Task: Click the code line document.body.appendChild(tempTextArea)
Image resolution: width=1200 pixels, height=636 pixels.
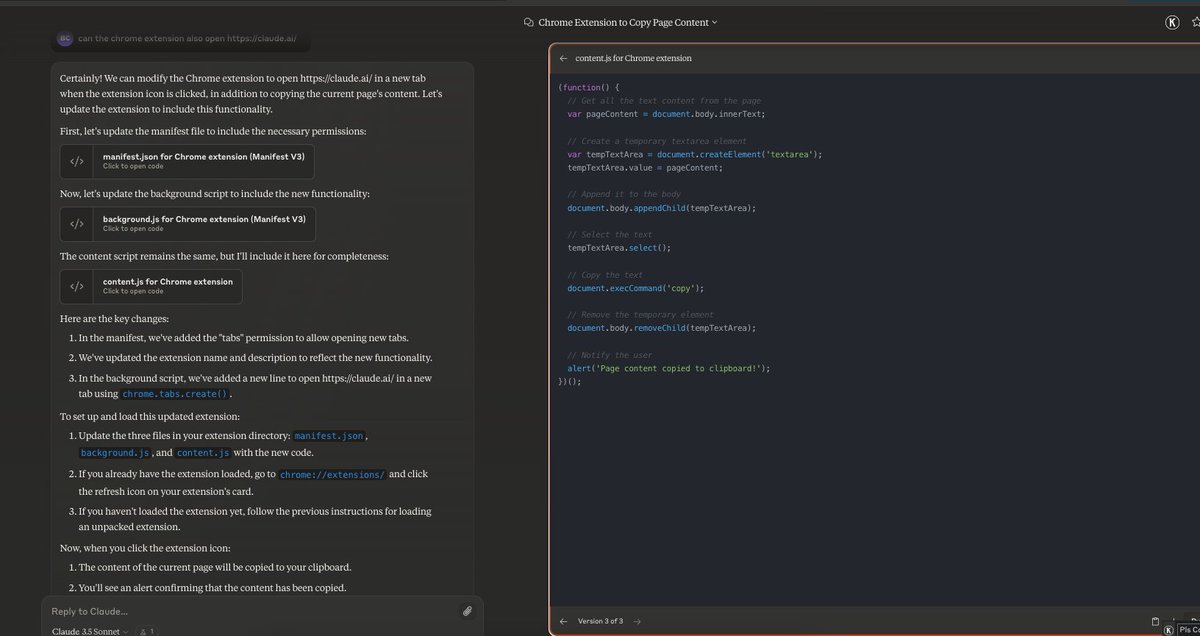Action: [x=662, y=207]
